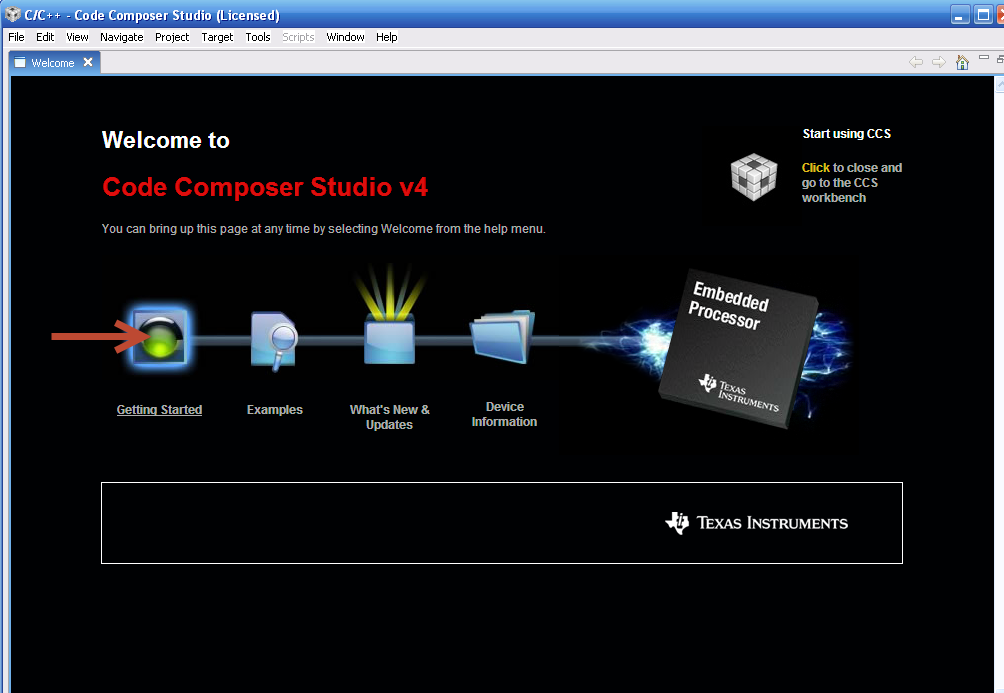This screenshot has height=693, width=1004.
Task: Open the Device Information folder icon
Action: pyautogui.click(x=503, y=337)
